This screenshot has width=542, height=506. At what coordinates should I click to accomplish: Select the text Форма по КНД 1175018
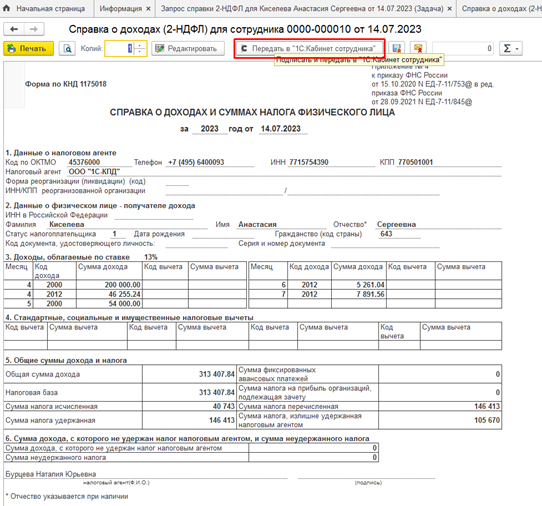point(66,84)
